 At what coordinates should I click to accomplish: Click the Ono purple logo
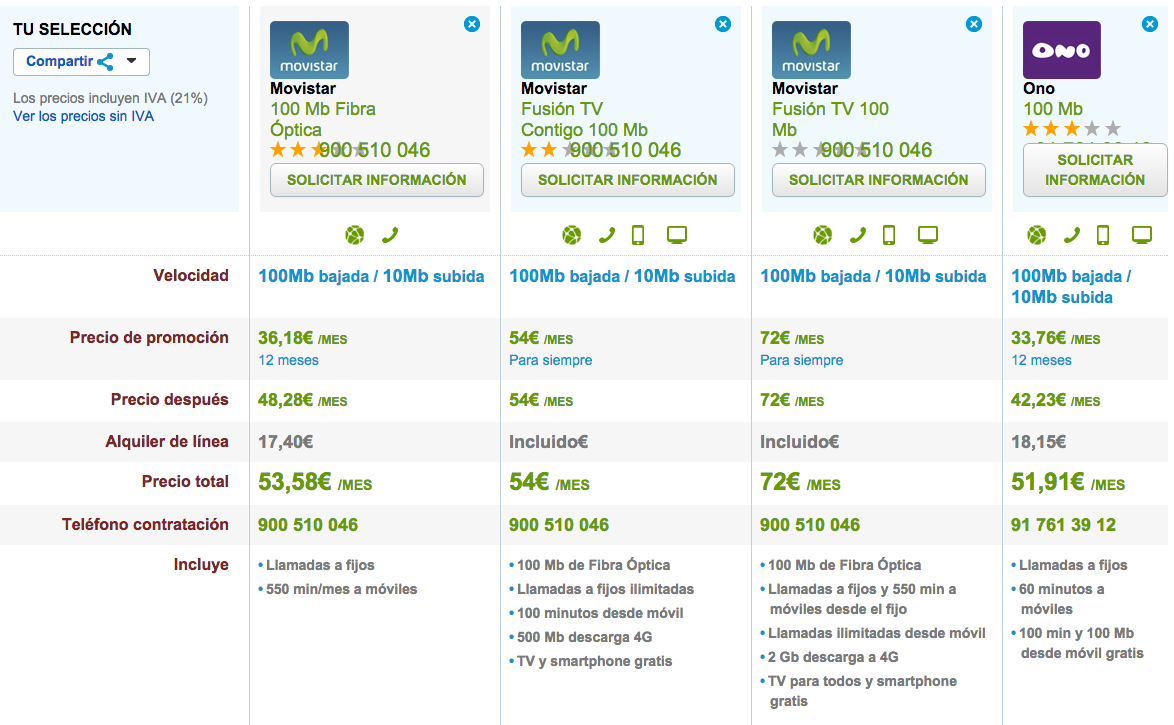(1062, 49)
